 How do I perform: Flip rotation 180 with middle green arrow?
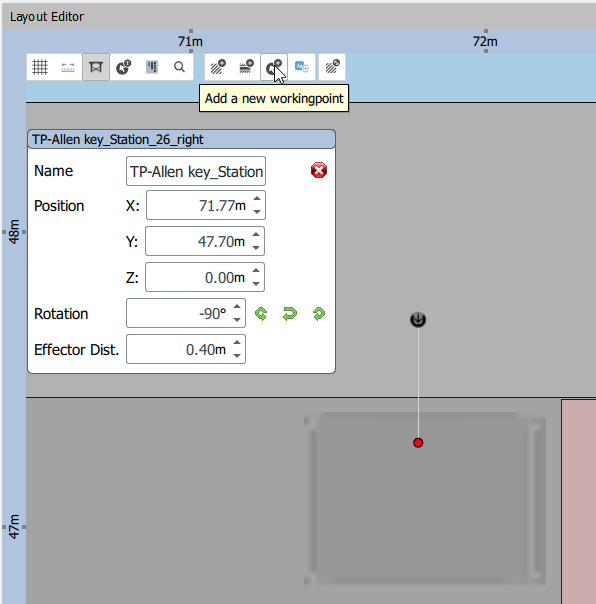[x=290, y=314]
